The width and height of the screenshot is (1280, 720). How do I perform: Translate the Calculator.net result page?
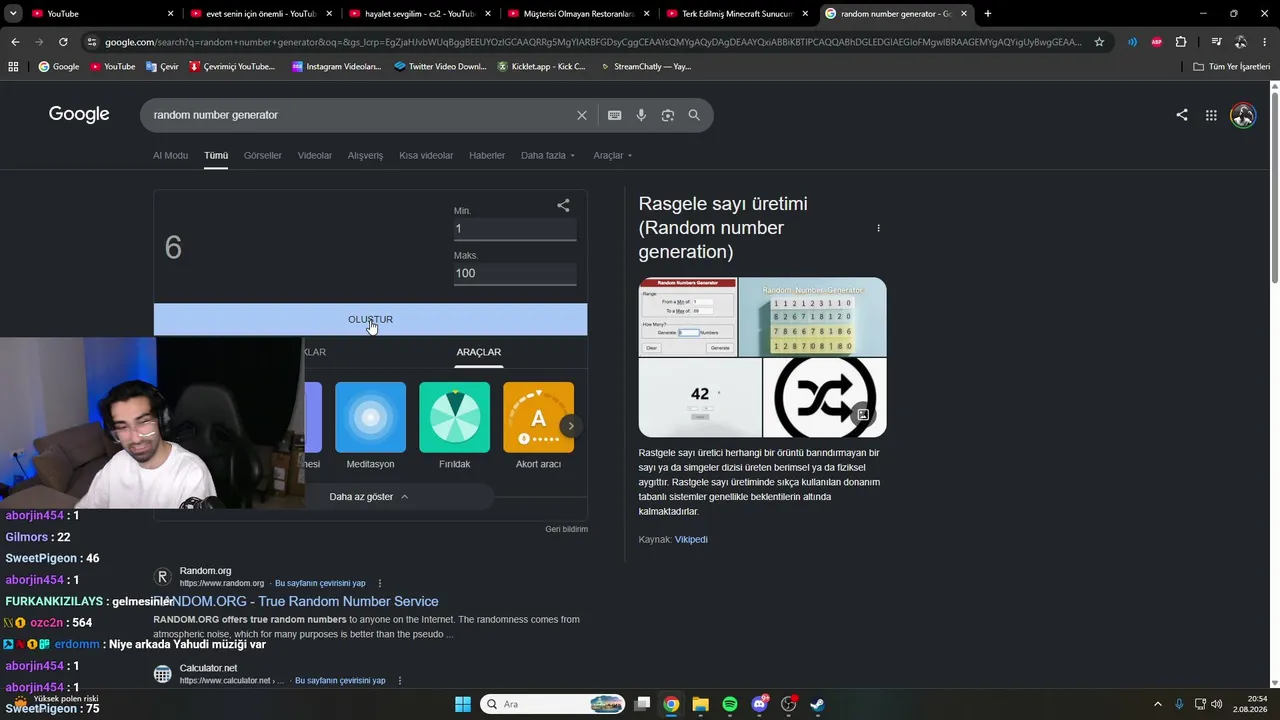(x=340, y=681)
